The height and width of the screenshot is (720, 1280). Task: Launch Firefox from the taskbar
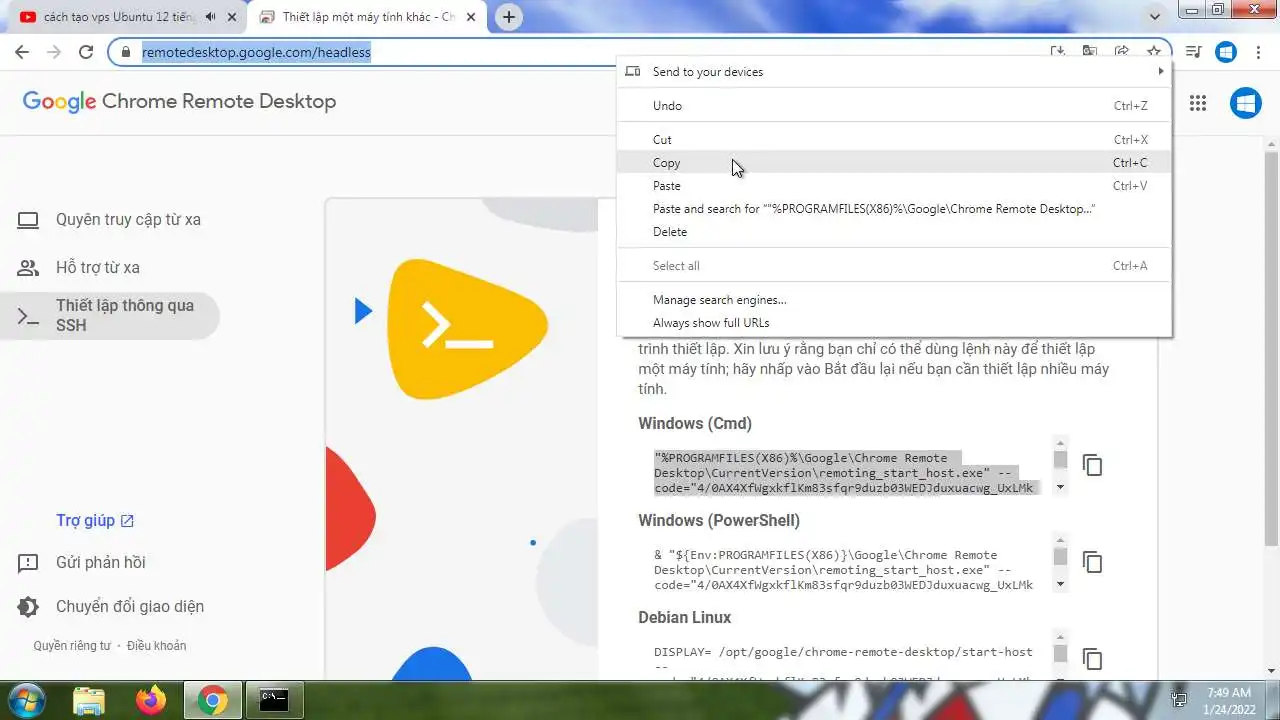point(151,700)
